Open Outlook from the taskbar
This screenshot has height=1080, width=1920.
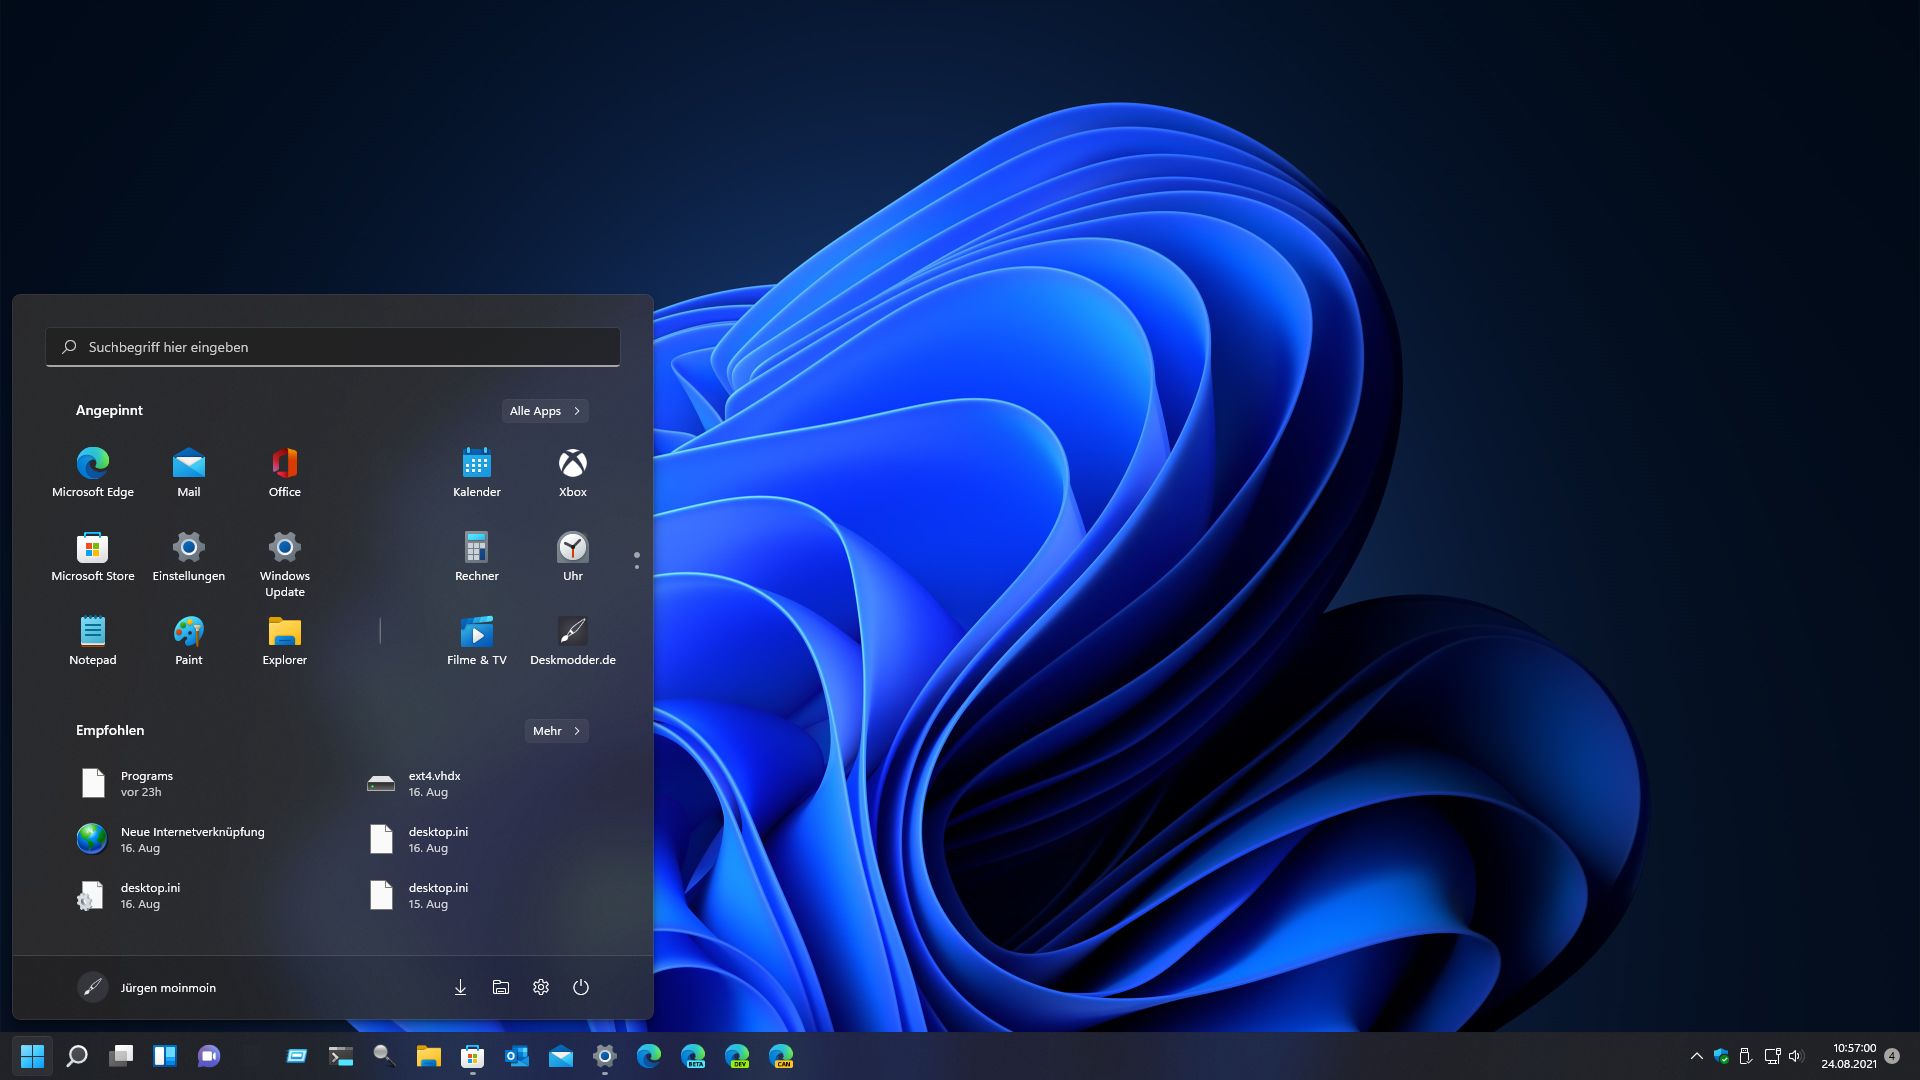point(517,1056)
